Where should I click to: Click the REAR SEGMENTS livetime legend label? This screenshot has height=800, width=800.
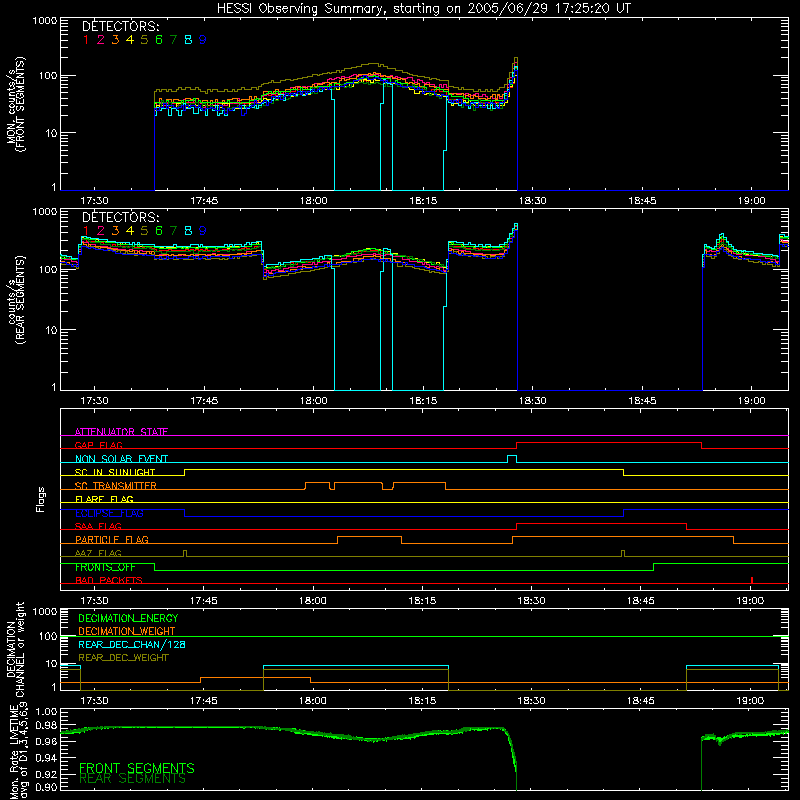pyautogui.click(x=133, y=779)
